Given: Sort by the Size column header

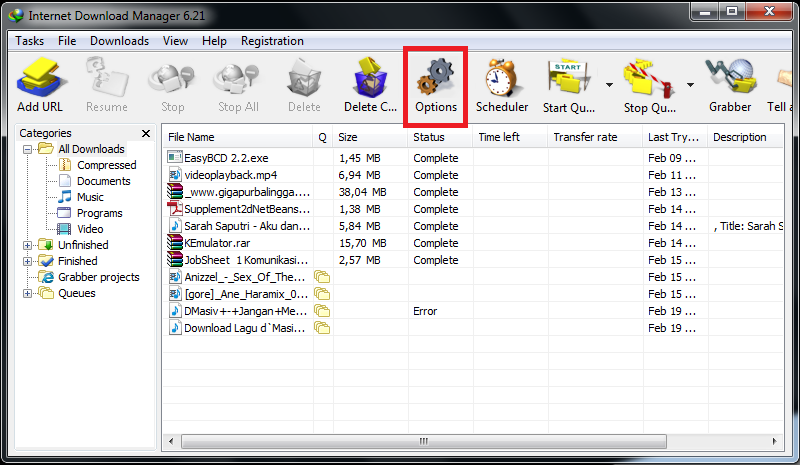Looking at the screenshot, I should point(370,137).
